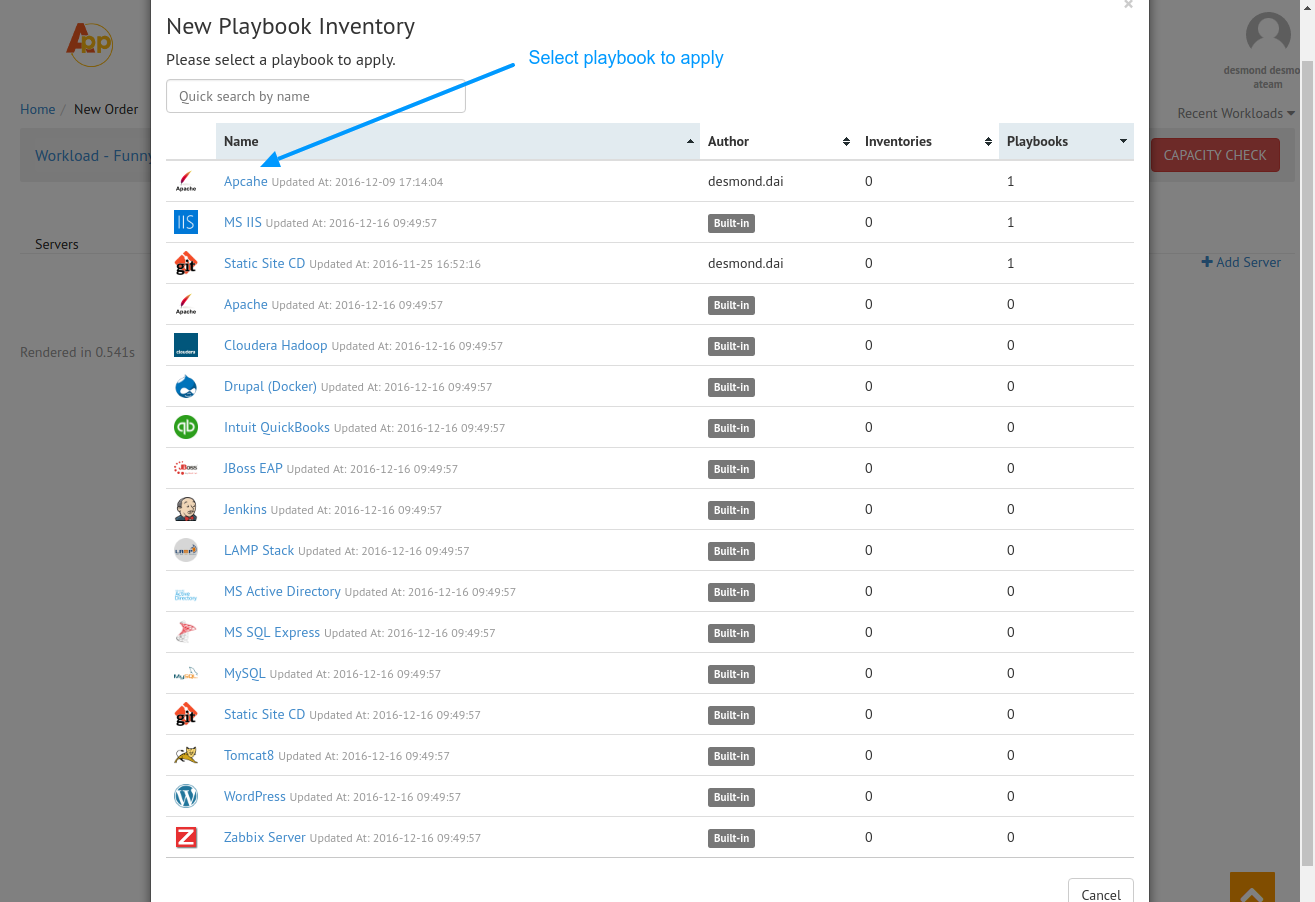This screenshot has height=902, width=1315.
Task: Click the Intuit QuickBooks logo icon
Action: pos(186,427)
